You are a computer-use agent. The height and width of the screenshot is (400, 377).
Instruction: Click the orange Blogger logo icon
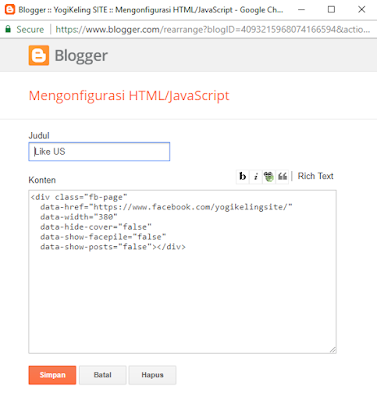(39, 55)
